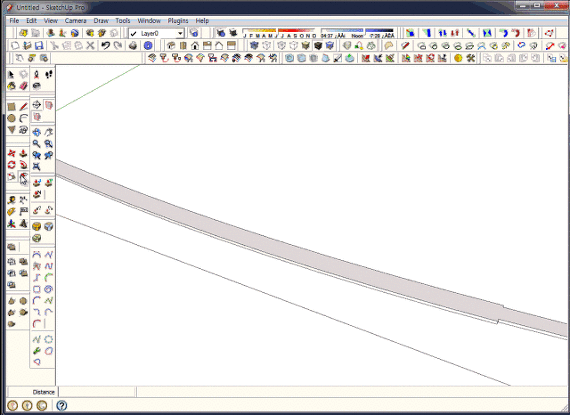
Task: Click the Save file toolbar button
Action: point(39,45)
